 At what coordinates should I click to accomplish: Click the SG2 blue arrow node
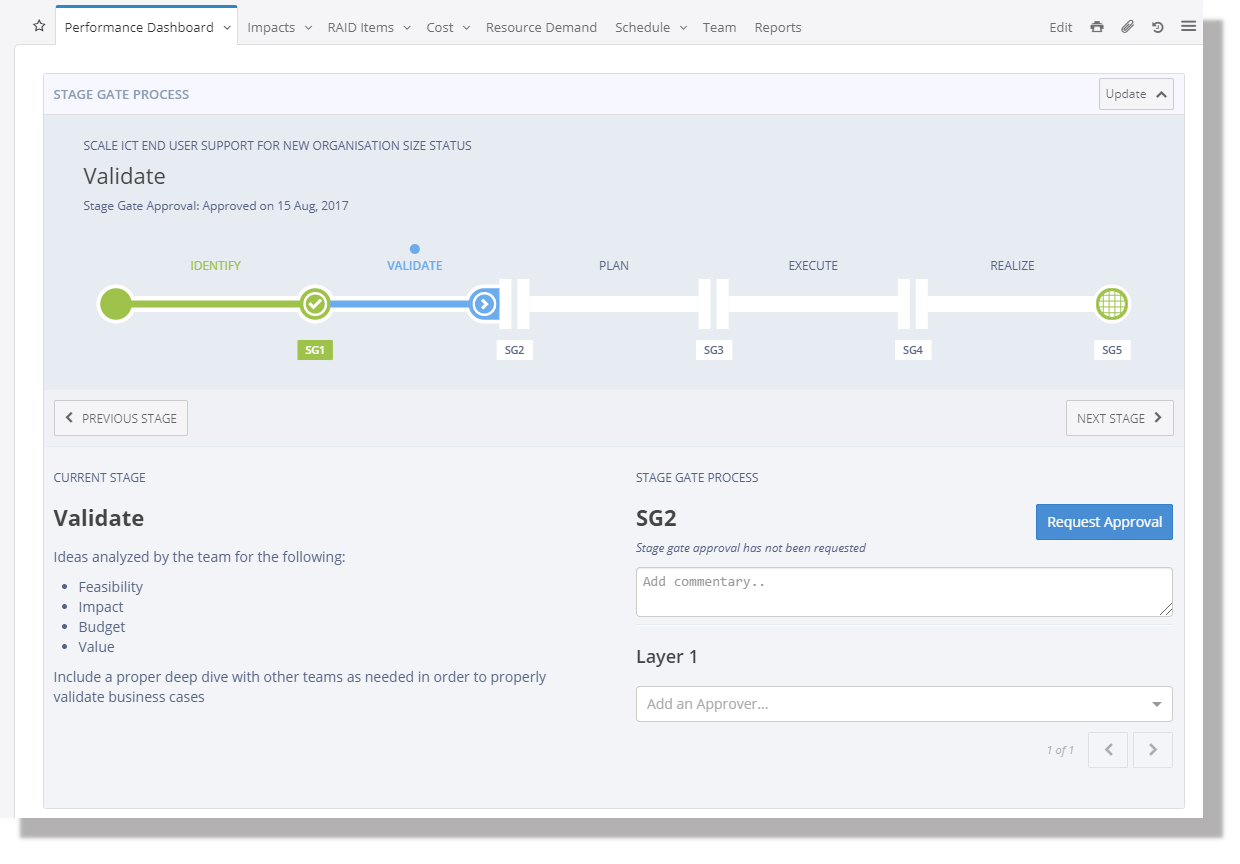coord(484,303)
